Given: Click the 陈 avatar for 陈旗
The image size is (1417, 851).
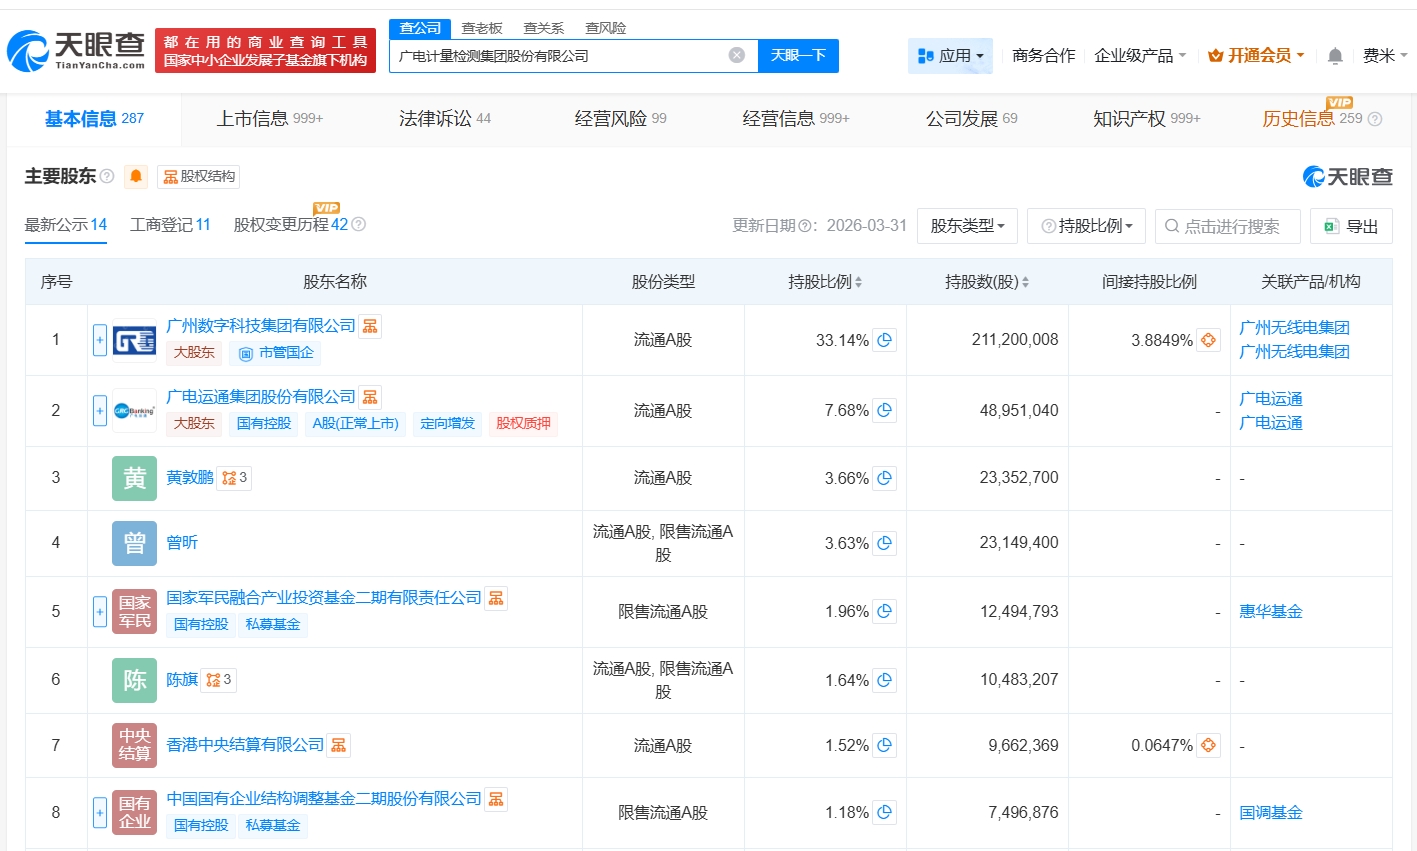Looking at the screenshot, I should pos(134,680).
